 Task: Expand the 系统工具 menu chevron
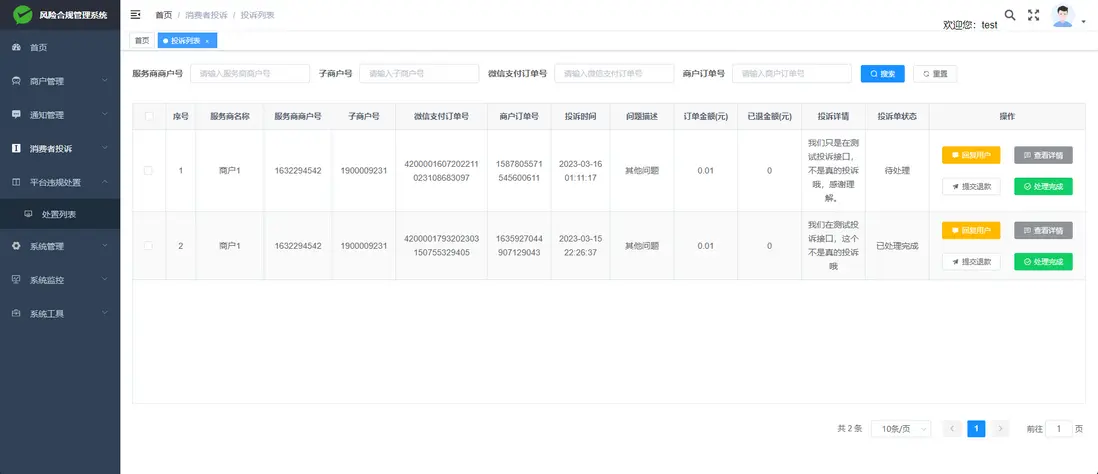(x=104, y=314)
